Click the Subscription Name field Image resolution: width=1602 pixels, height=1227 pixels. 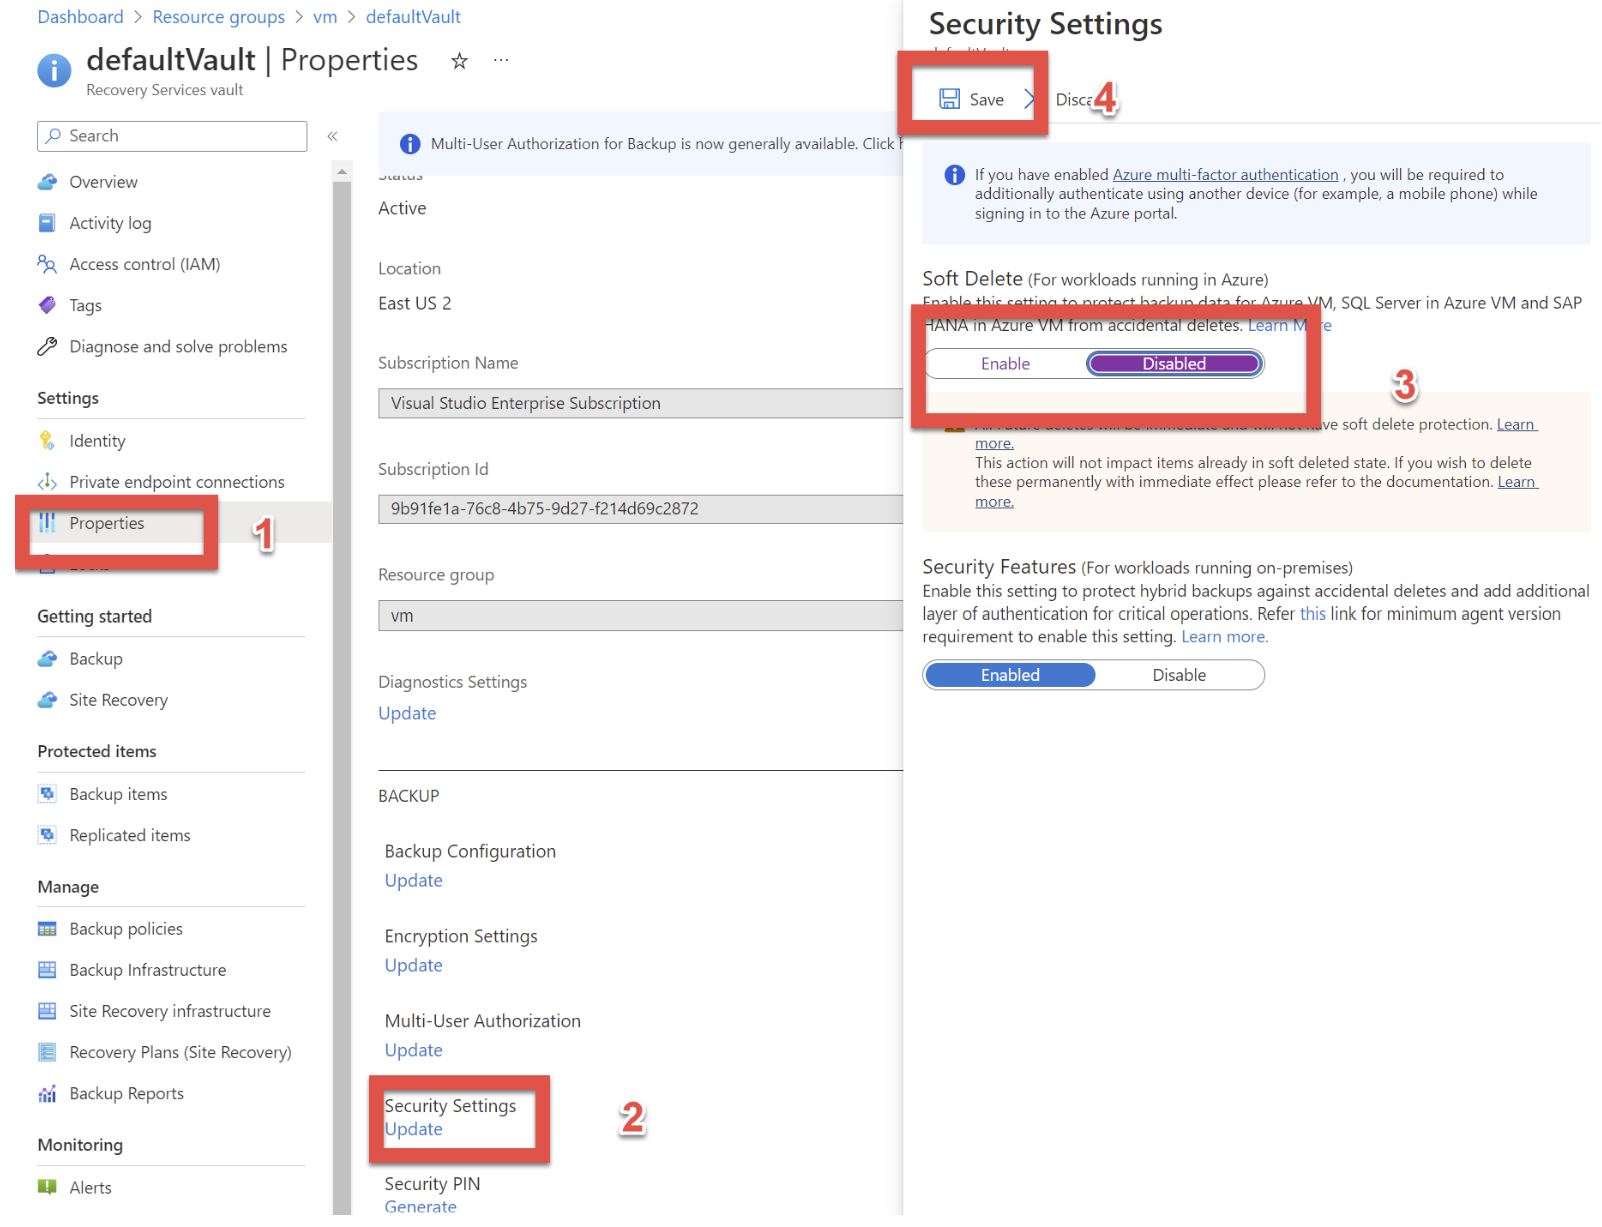pyautogui.click(x=640, y=403)
